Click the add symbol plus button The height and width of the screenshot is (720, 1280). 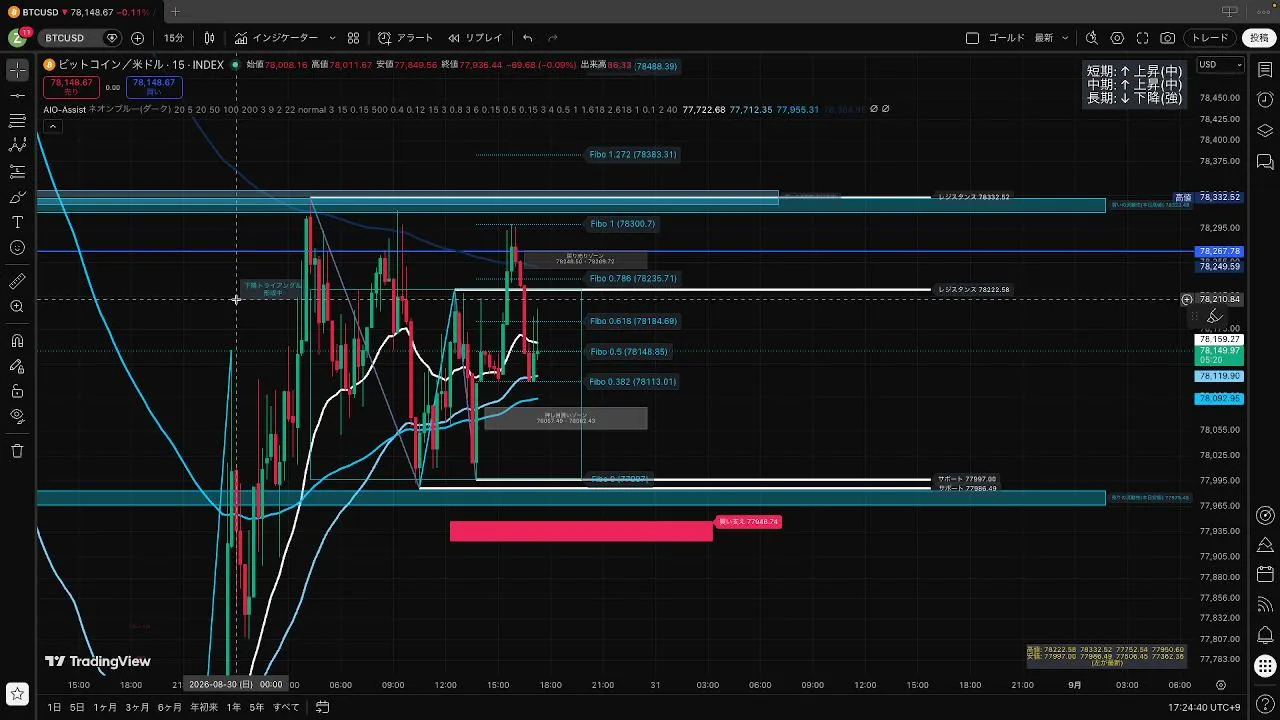(x=137, y=38)
